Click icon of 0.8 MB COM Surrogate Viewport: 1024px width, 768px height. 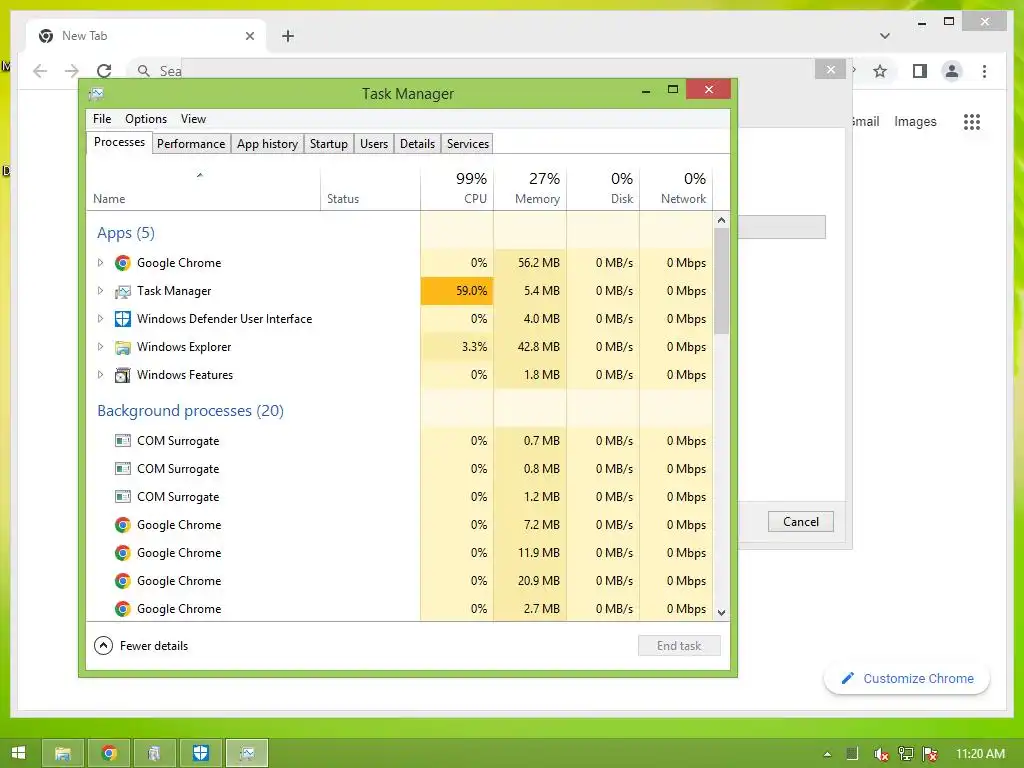click(122, 469)
